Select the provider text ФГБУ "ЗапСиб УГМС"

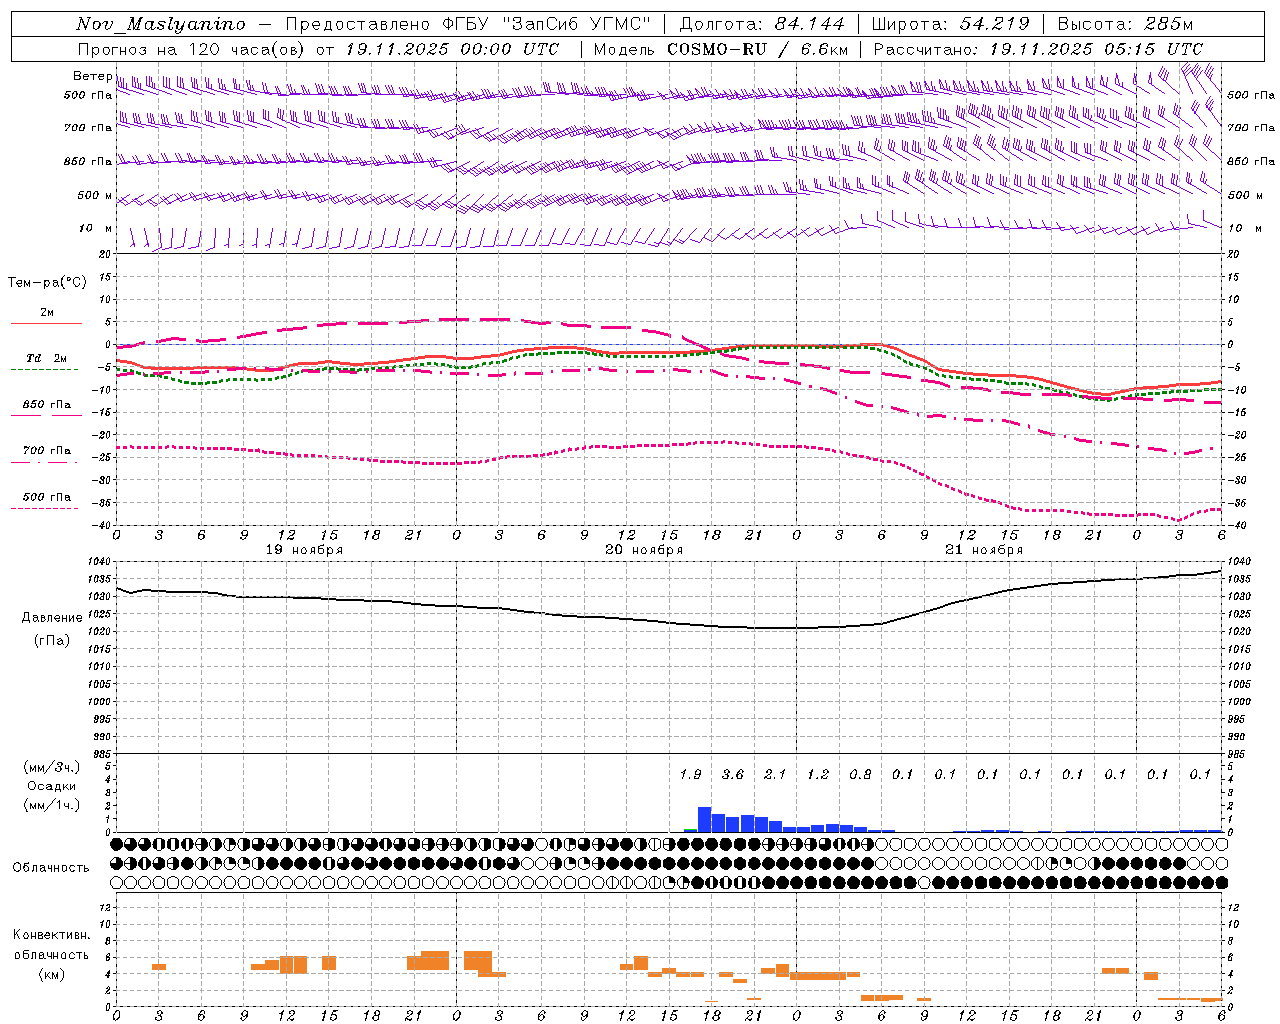[x=546, y=25]
